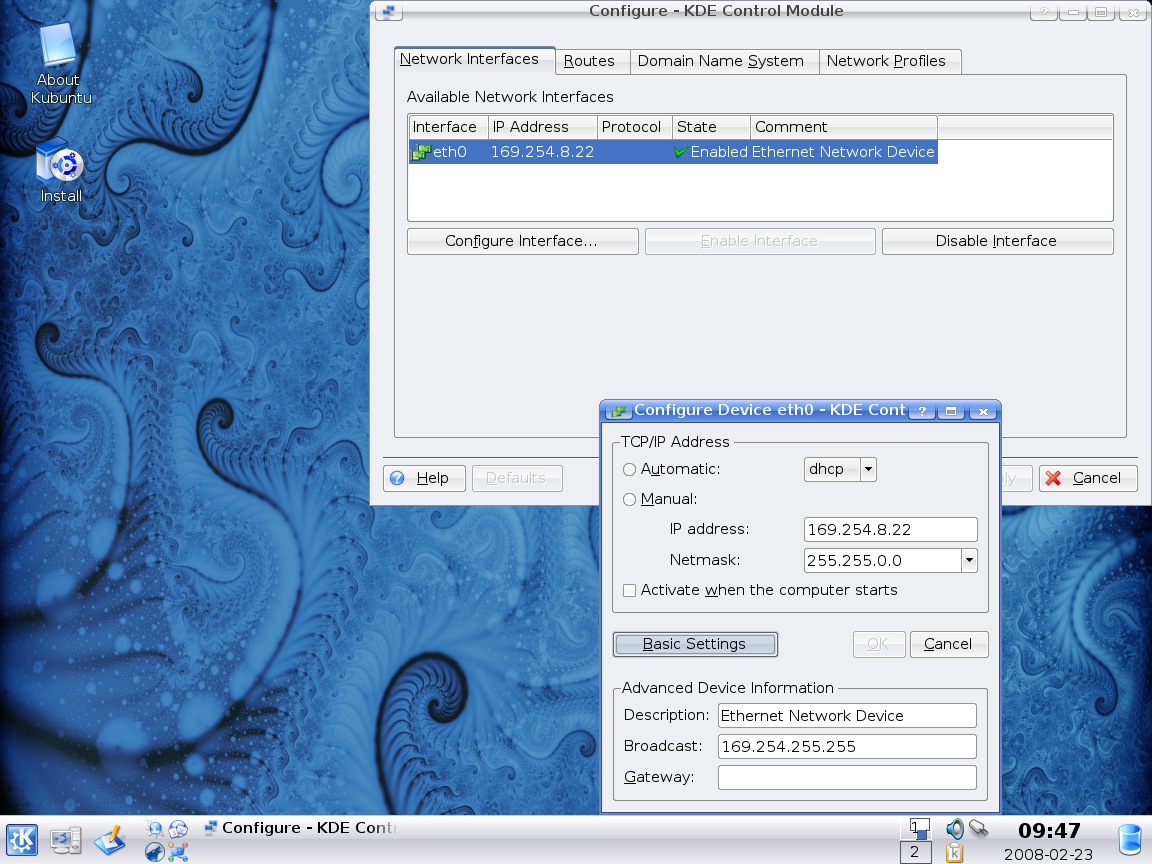Click the Configure window title bar menu icon
1152x864 pixels.
pos(389,11)
